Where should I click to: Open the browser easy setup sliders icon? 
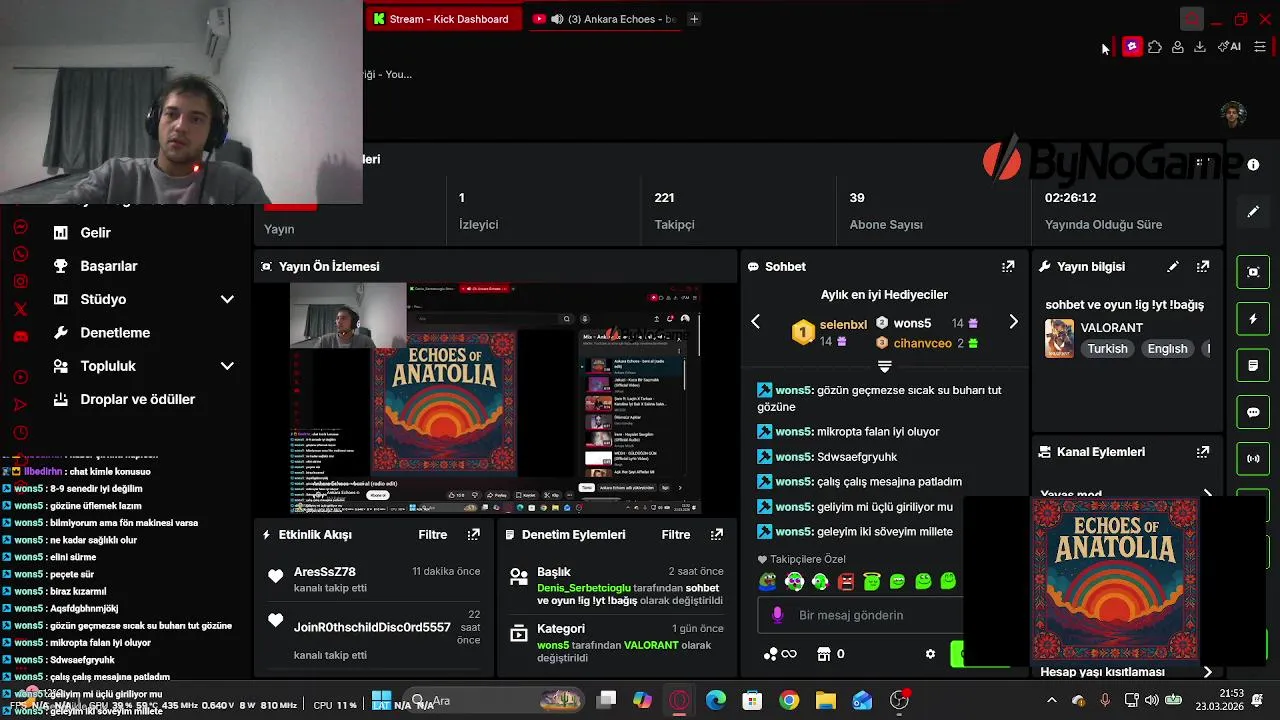pyautogui.click(x=1260, y=47)
